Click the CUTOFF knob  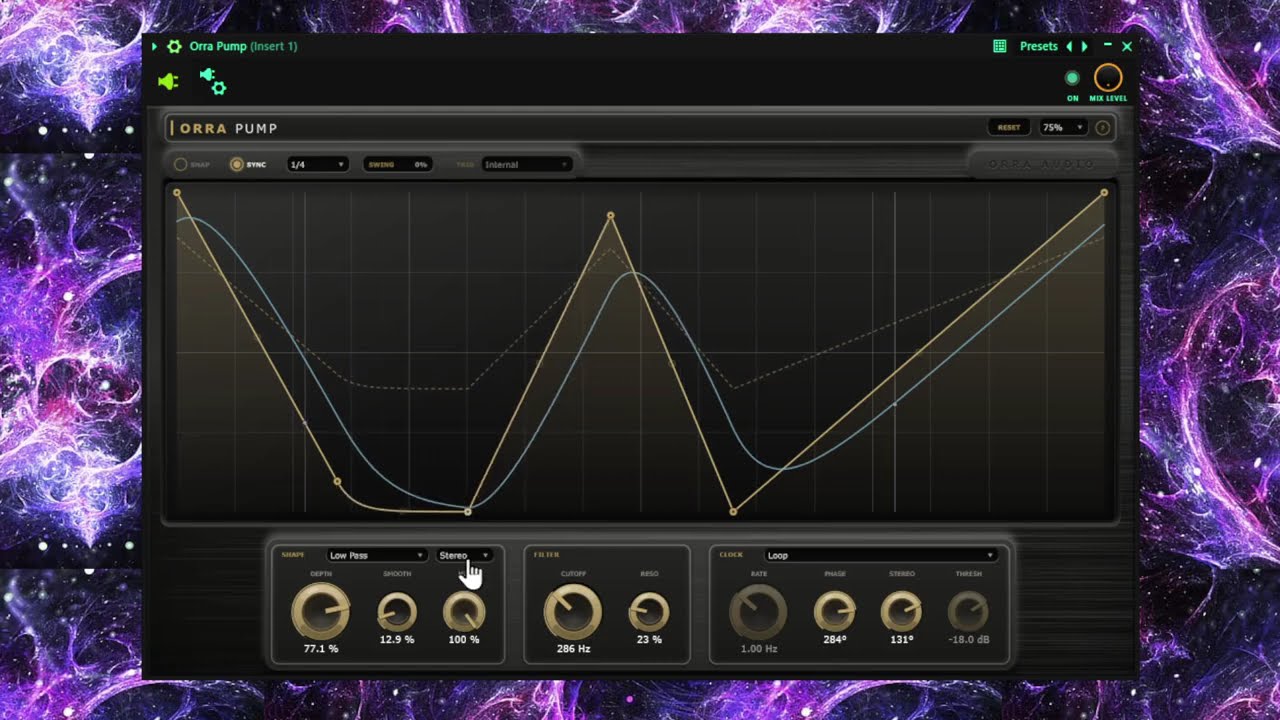[x=573, y=611]
